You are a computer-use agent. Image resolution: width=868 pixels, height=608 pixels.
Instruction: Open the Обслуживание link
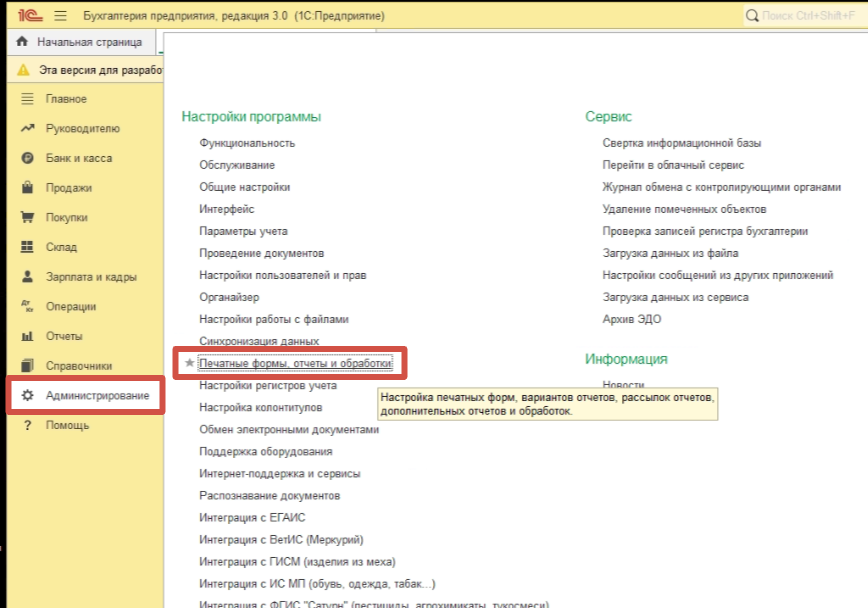[x=237, y=165]
